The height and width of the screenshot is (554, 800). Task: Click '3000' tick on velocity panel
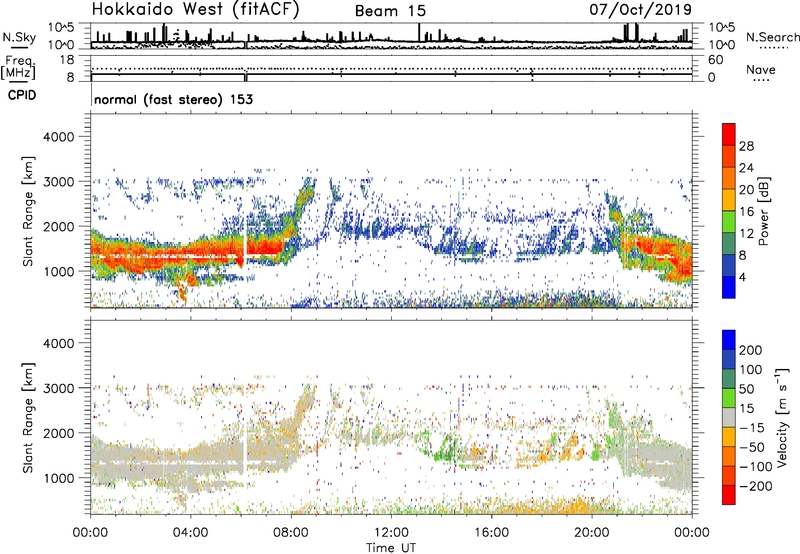[58, 388]
